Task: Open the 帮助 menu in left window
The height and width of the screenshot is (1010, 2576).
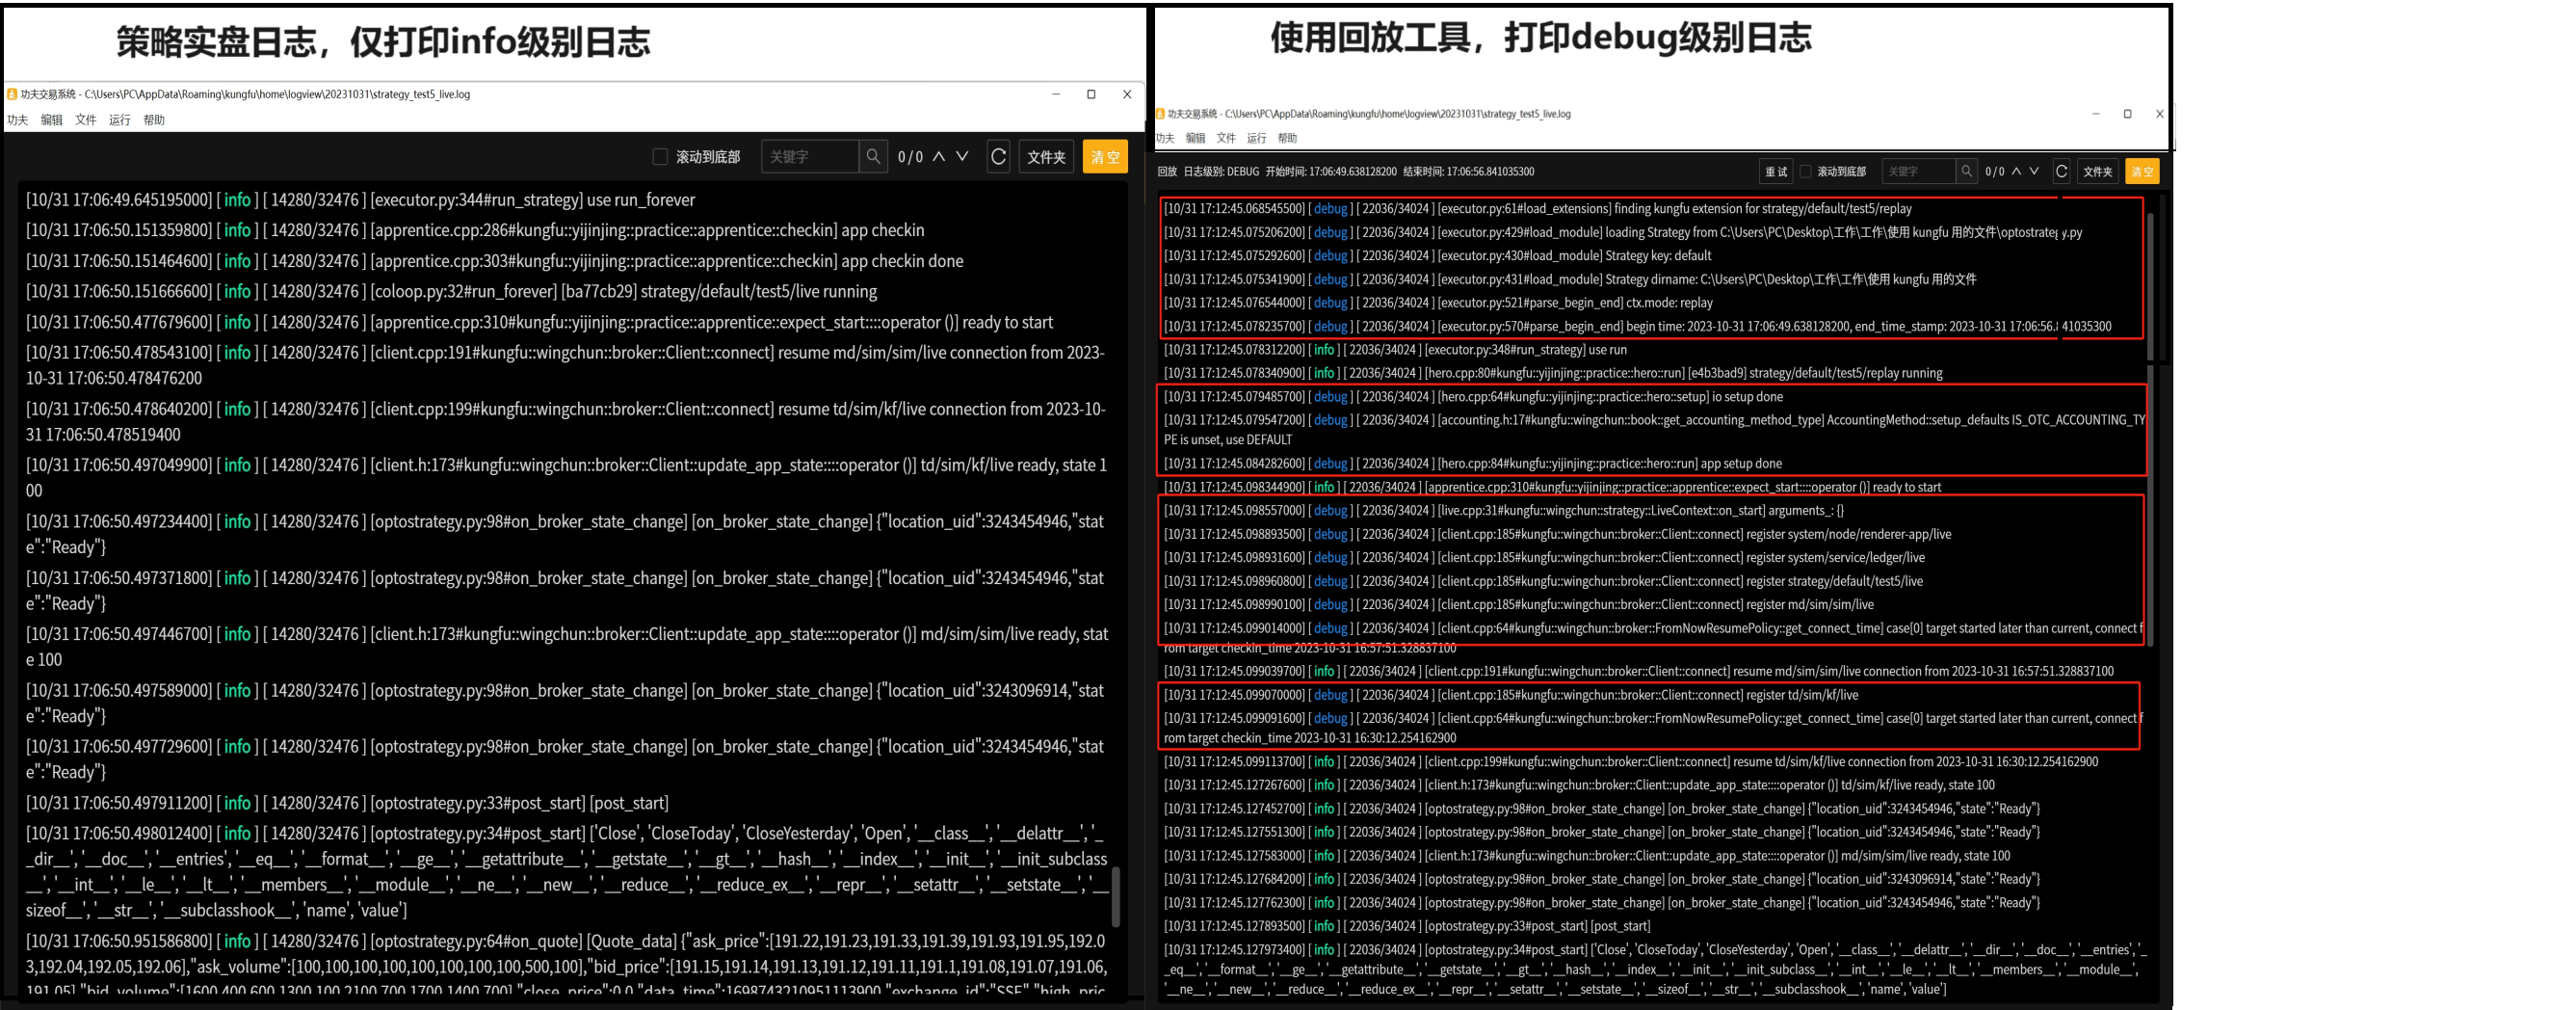Action: point(154,120)
